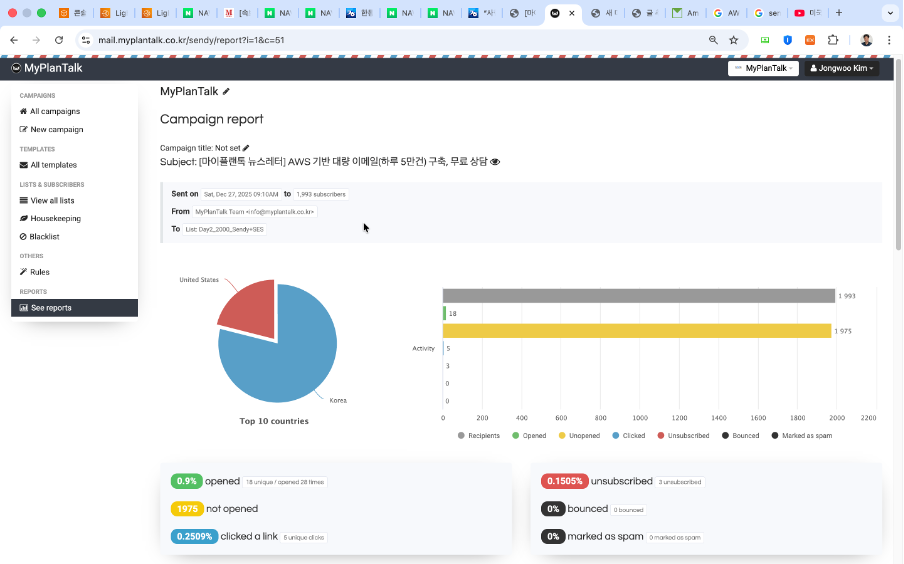Expand the Jongwoo Kim user menu
The image size is (904, 564).
click(x=842, y=68)
